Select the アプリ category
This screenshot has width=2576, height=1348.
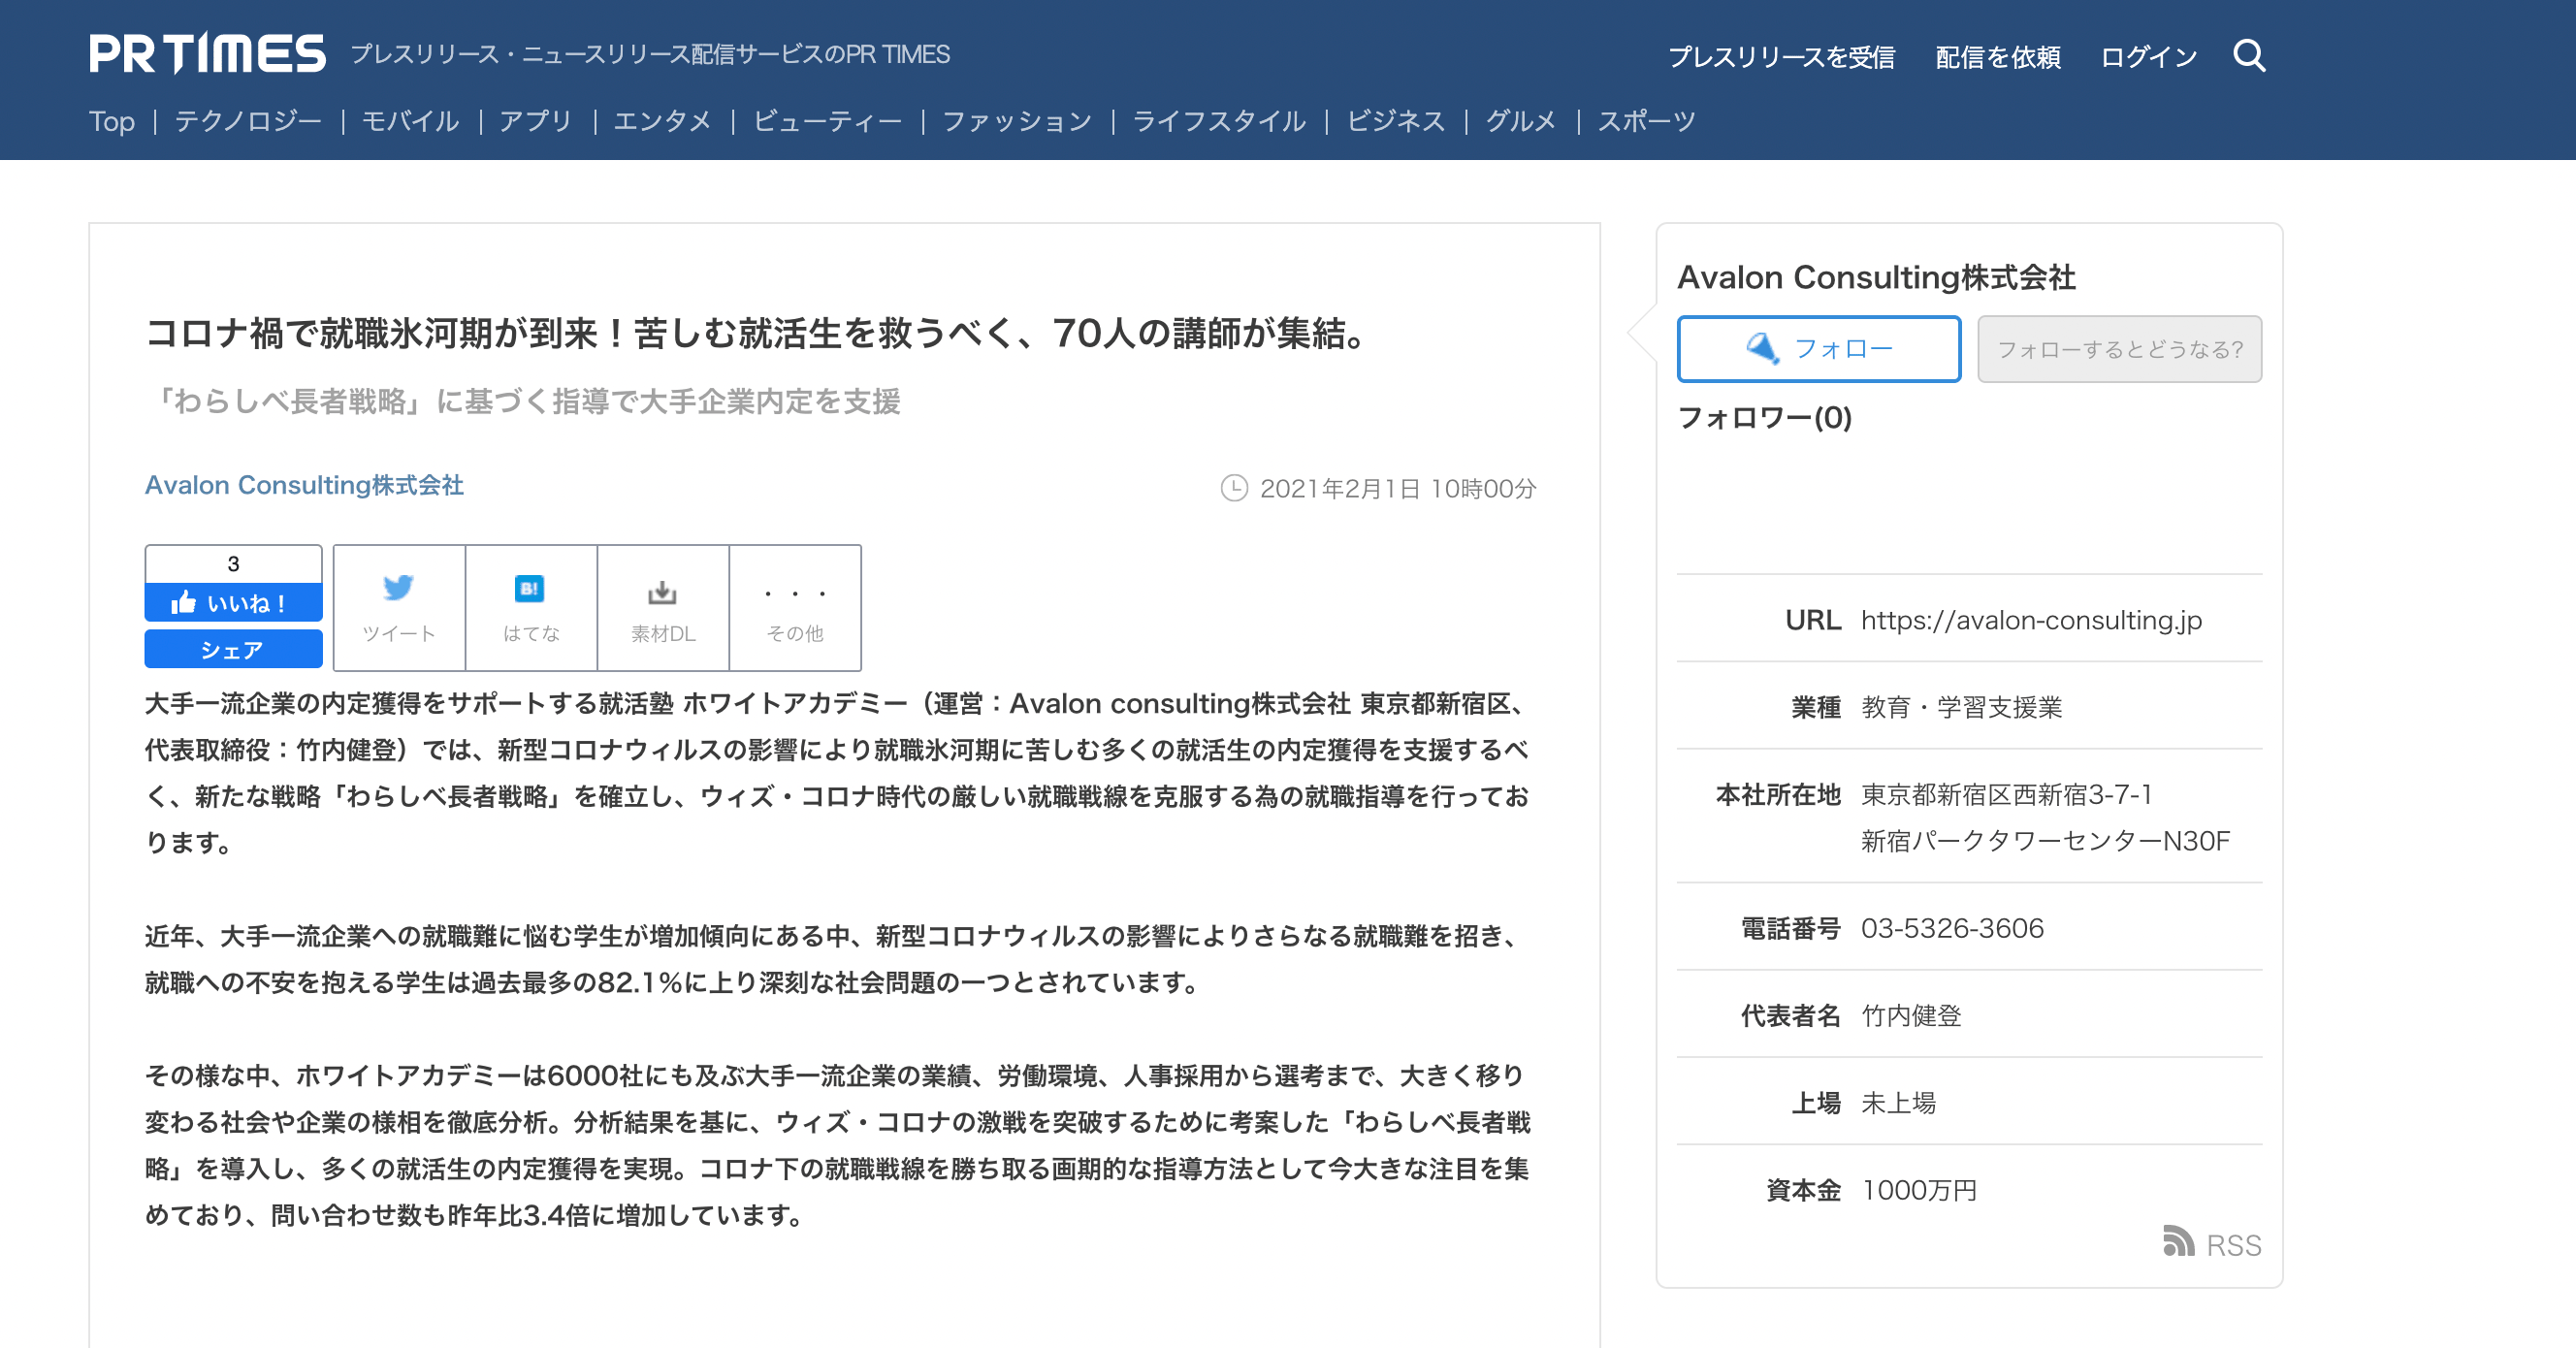(536, 121)
